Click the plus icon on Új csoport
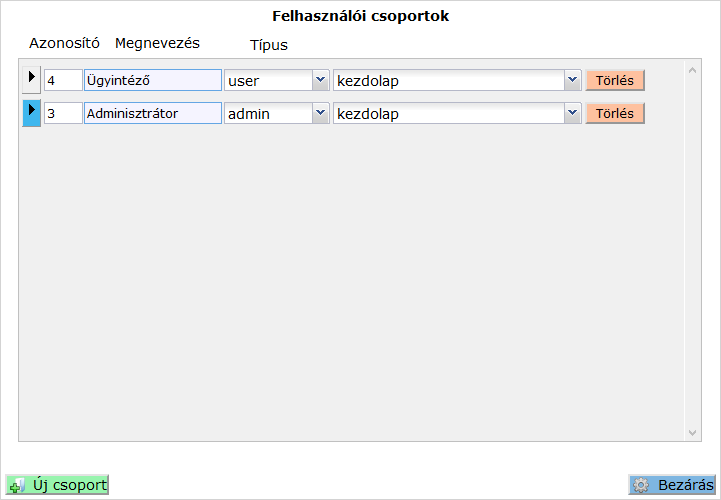The width and height of the screenshot is (721, 500). [x=17, y=486]
